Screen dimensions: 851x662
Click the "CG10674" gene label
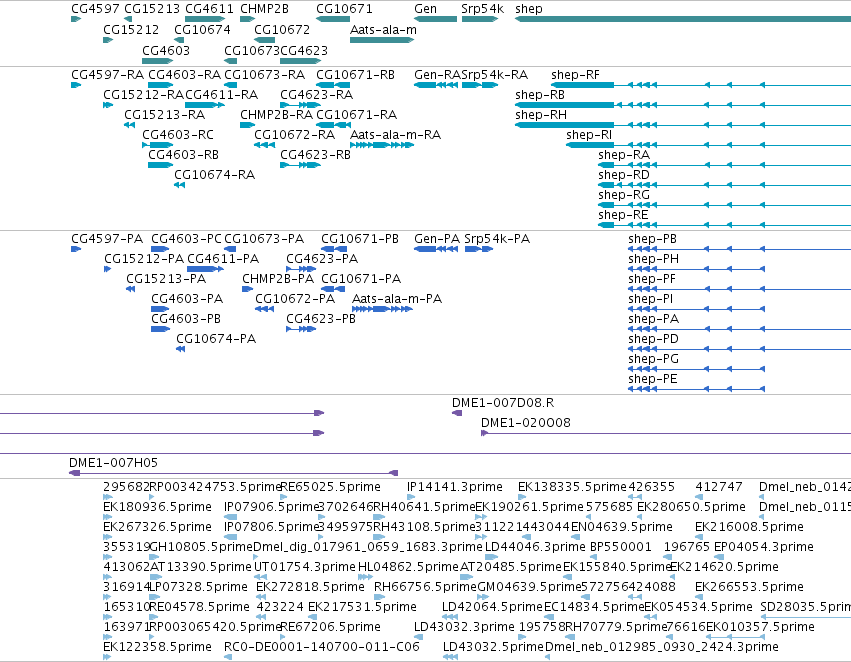coord(202,30)
